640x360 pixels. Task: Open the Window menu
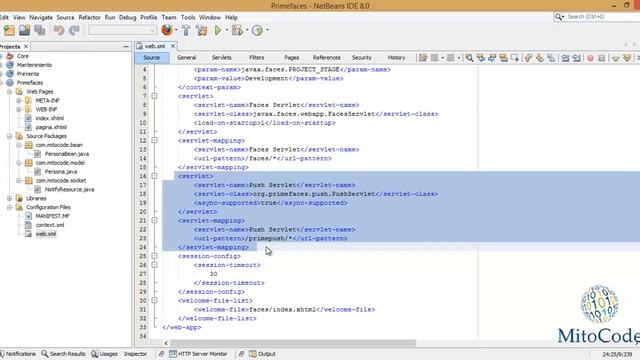coord(210,18)
